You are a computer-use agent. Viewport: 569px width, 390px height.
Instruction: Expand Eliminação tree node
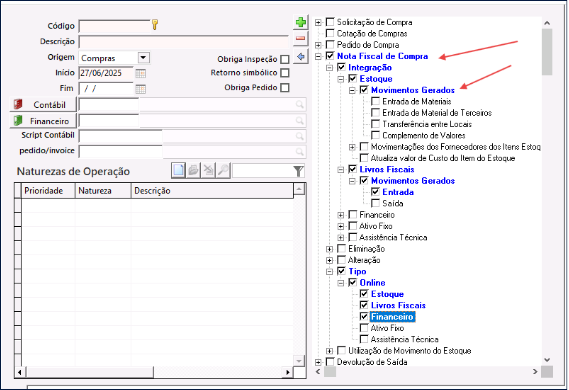(x=329, y=249)
